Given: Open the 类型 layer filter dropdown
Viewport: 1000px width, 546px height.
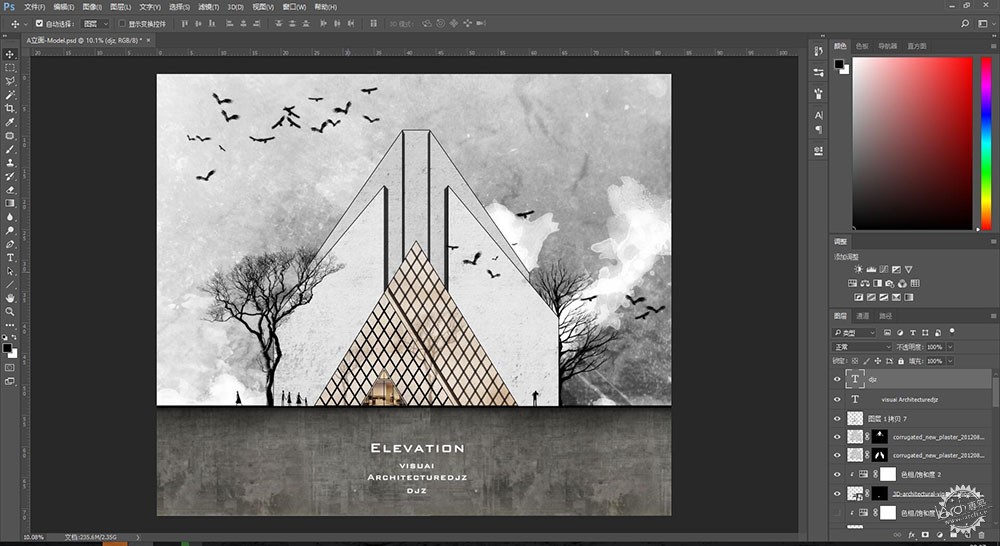Looking at the screenshot, I should [x=855, y=332].
